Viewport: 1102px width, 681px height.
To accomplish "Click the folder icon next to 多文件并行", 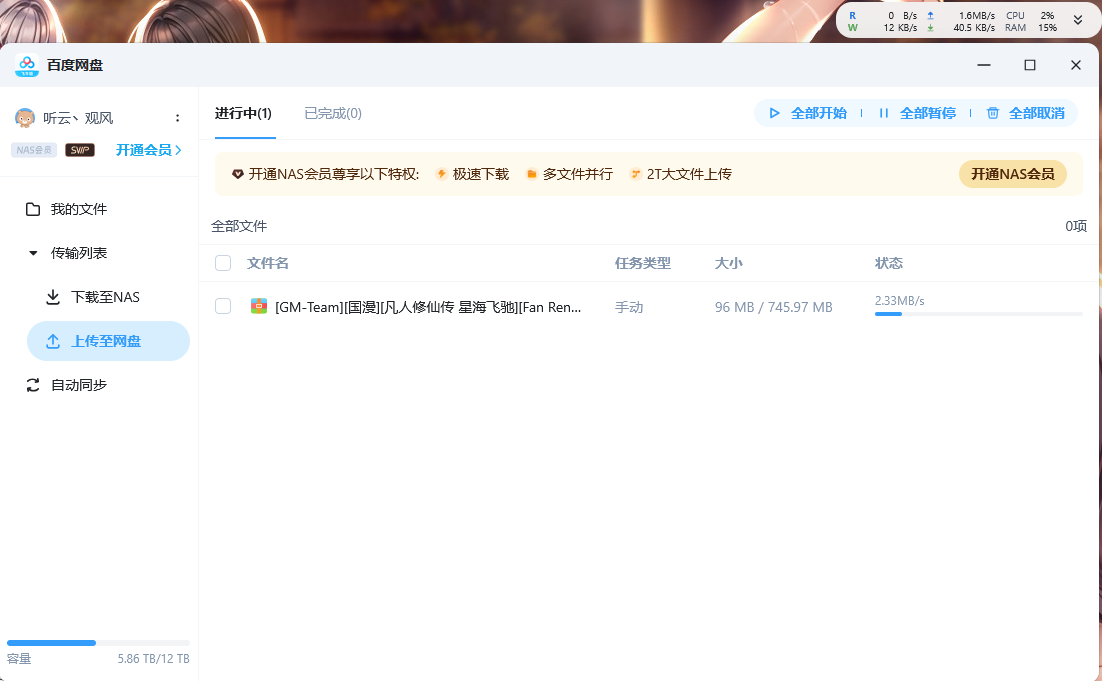I will (532, 174).
